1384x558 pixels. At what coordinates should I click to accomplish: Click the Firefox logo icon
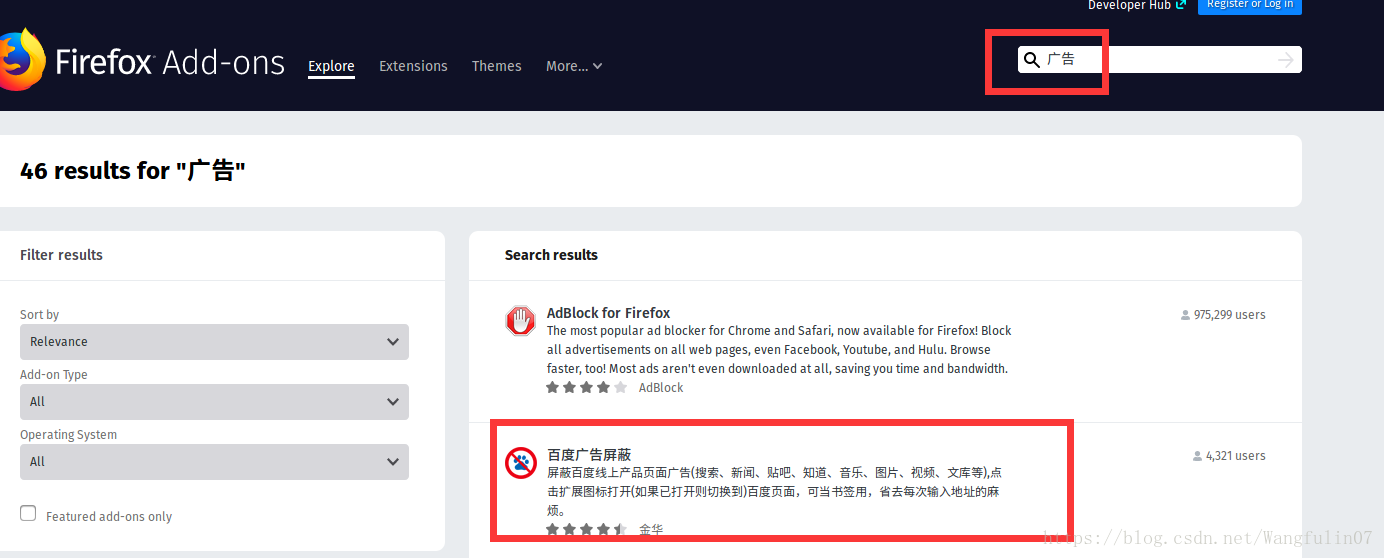21,60
